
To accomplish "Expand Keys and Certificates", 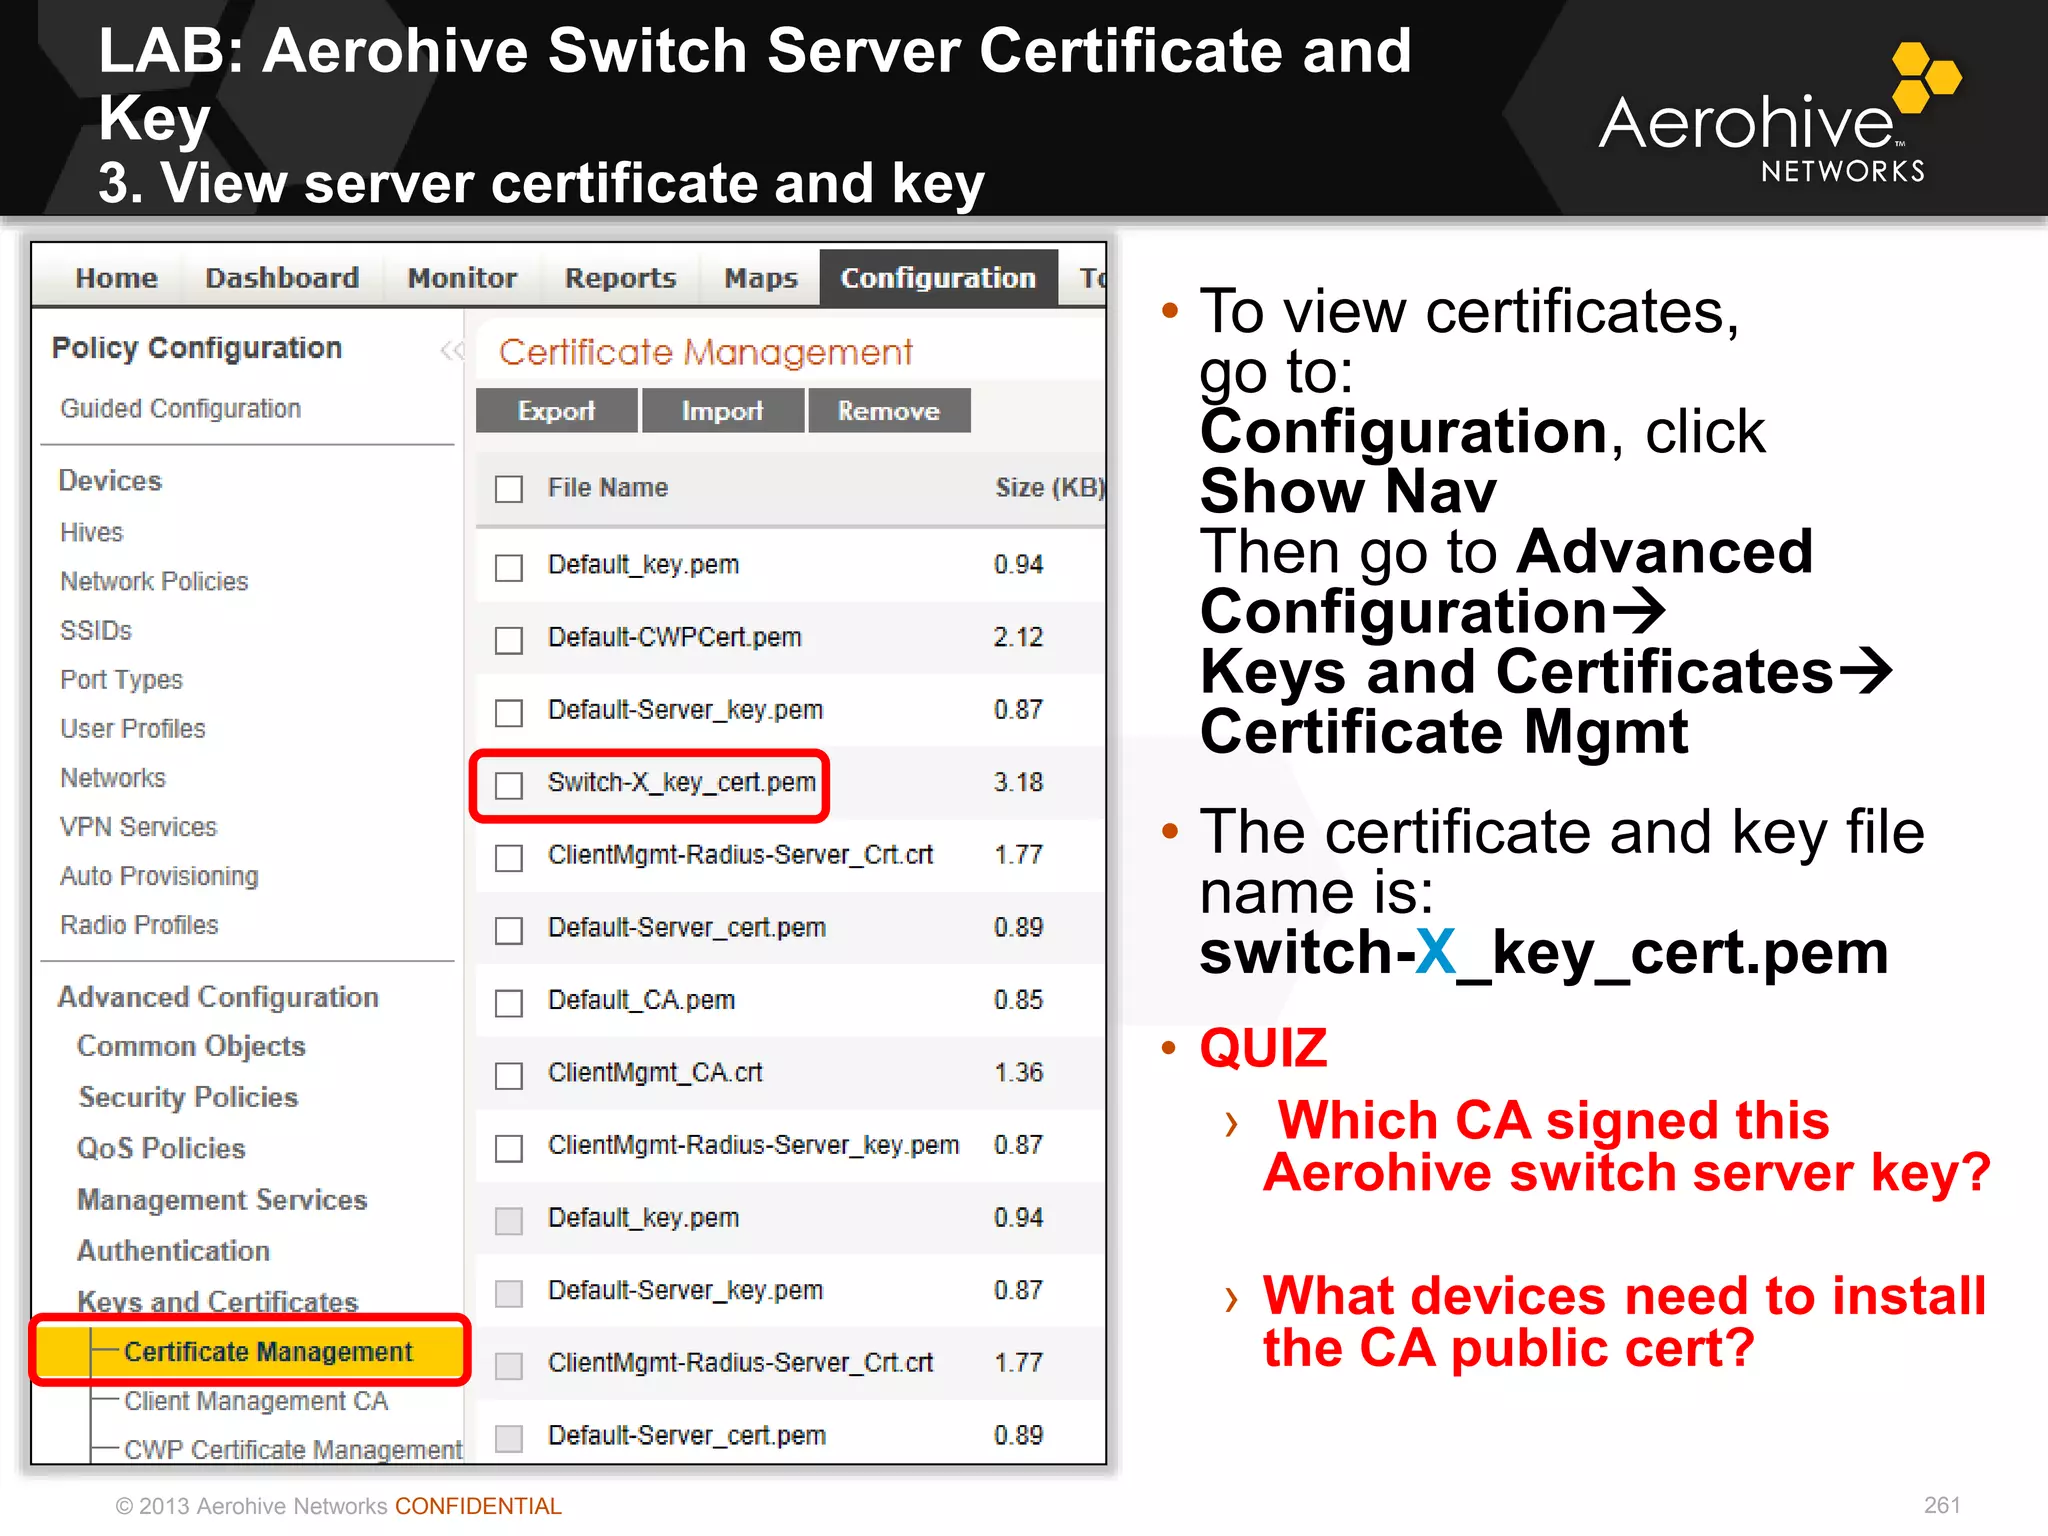I will click(x=217, y=1301).
